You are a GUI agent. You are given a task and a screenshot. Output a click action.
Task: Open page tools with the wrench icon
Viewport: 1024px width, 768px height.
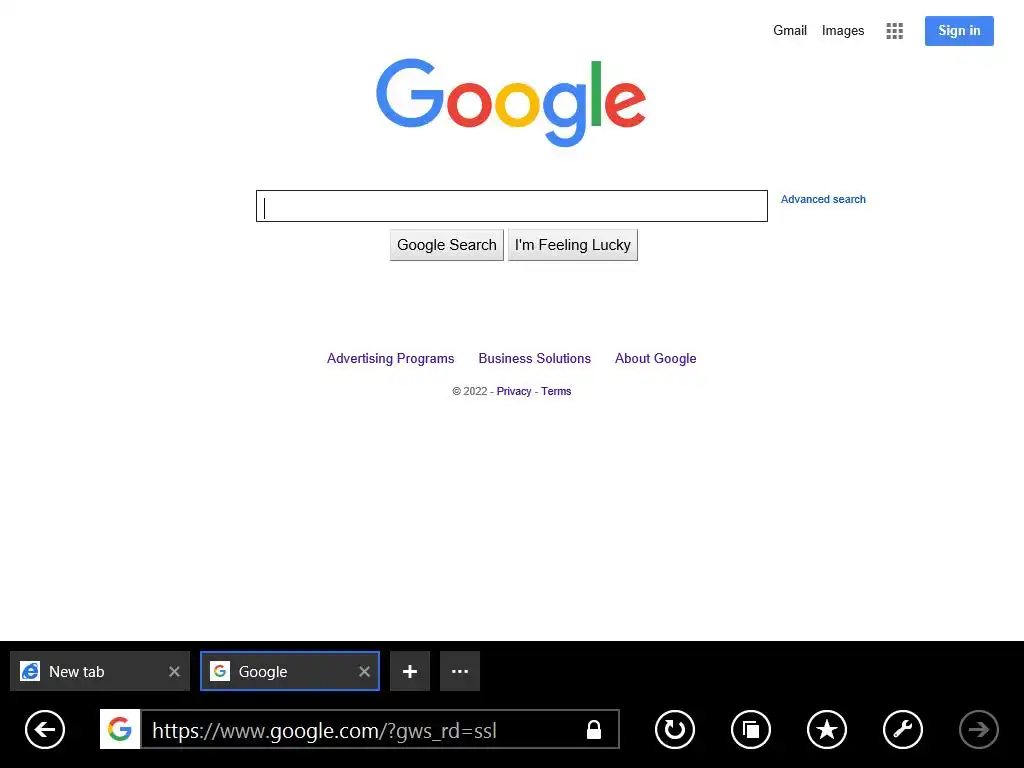pos(903,729)
